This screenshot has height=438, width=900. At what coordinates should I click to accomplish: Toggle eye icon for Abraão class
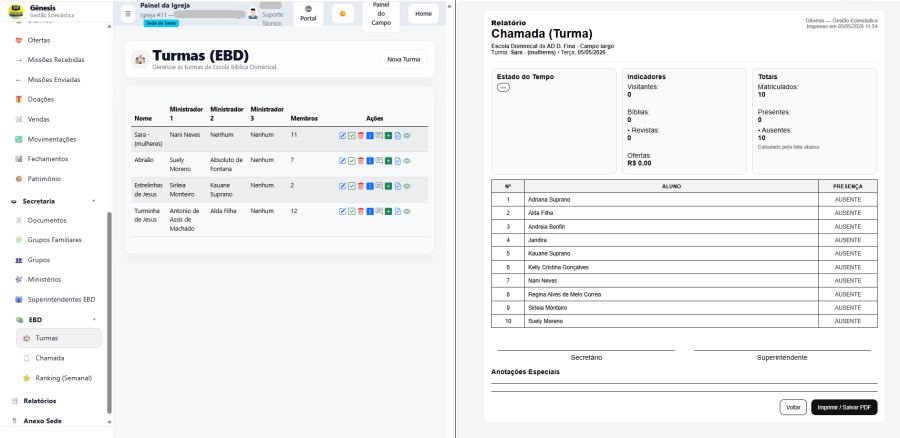(x=407, y=161)
